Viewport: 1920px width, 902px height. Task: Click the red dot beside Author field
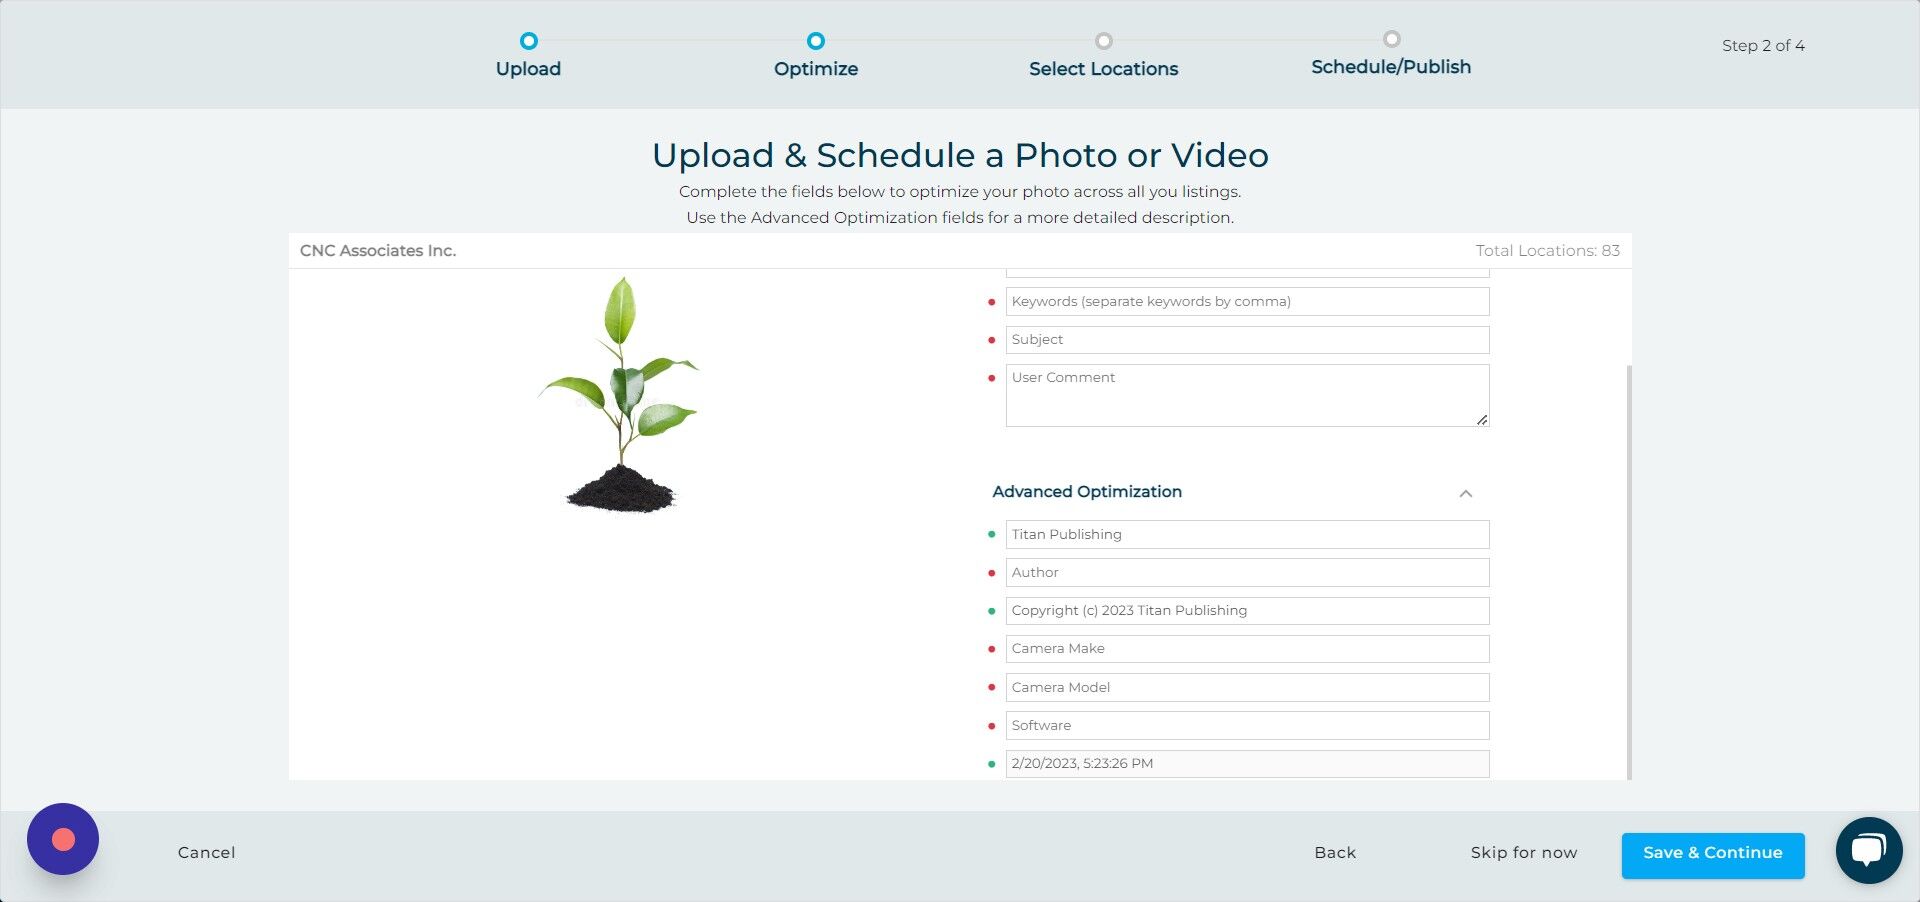pyautogui.click(x=991, y=573)
